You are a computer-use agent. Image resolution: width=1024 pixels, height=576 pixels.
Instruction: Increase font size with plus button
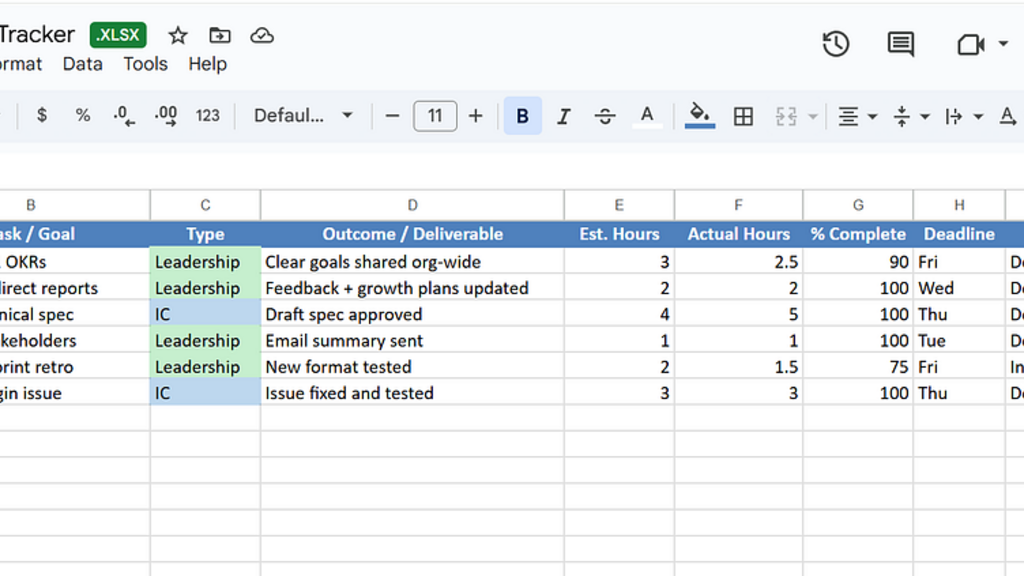click(x=476, y=116)
